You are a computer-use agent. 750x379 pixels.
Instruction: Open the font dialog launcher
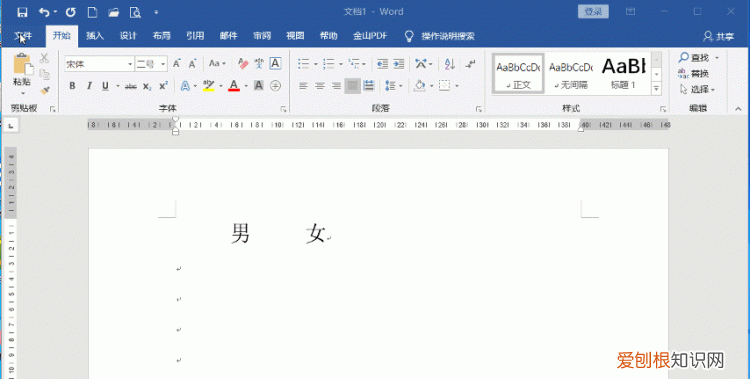283,110
